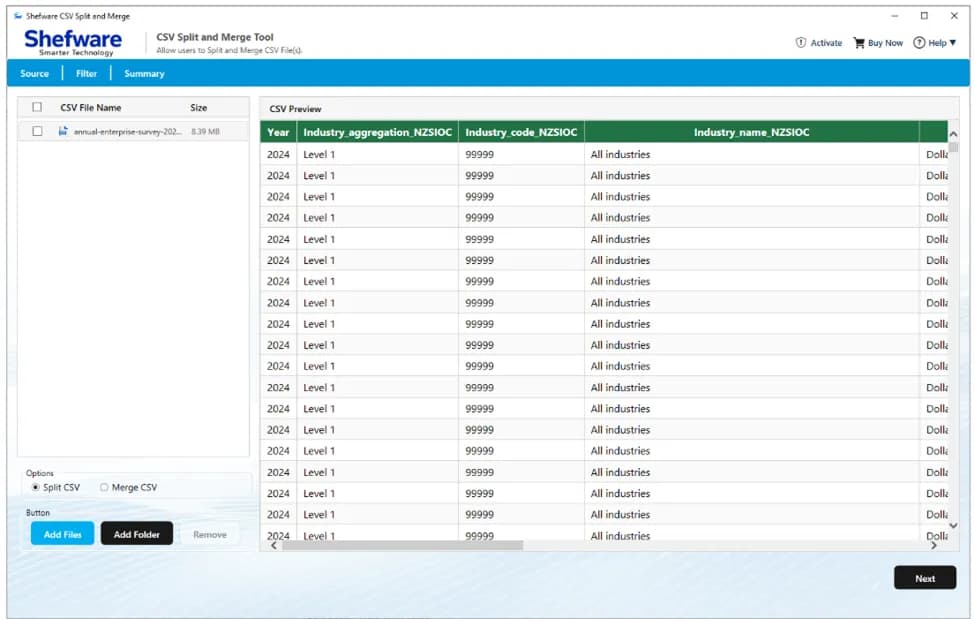Click the 8.39 MB file size value
Screen dimensions: 975x619
coord(205,131)
